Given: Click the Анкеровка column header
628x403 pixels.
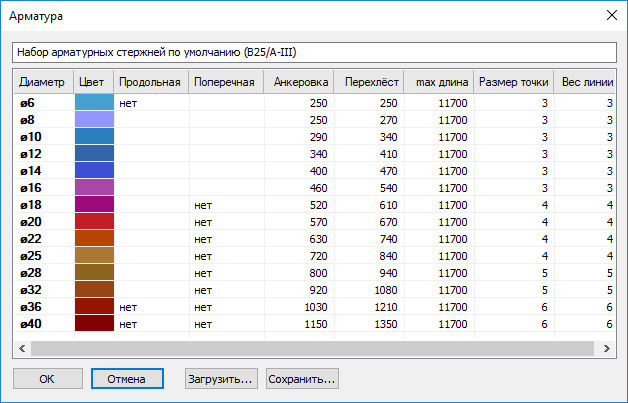Looking at the screenshot, I should click(x=300, y=81).
